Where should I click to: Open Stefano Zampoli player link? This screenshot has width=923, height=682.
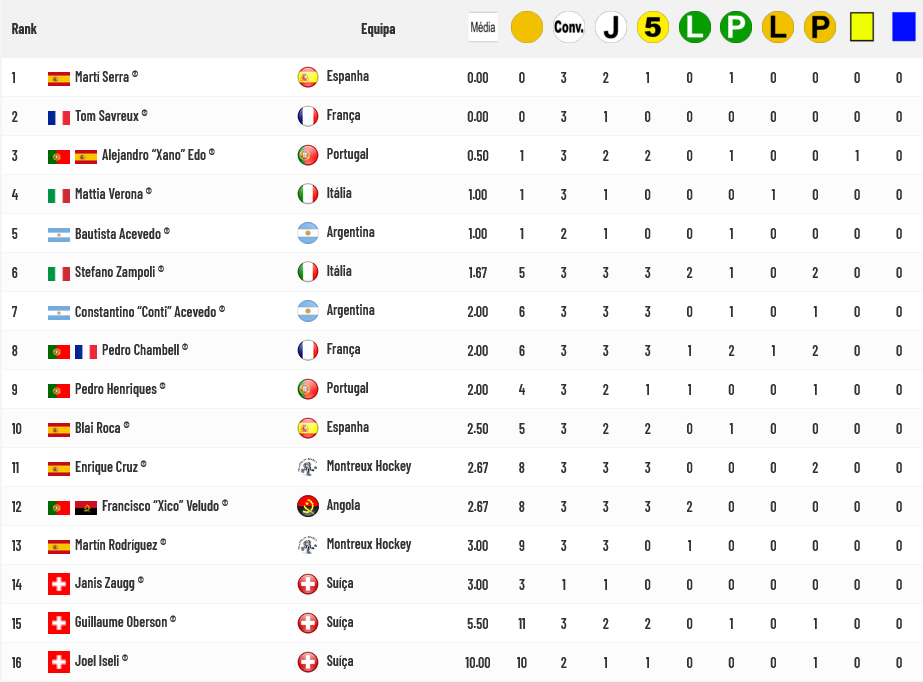click(x=114, y=272)
